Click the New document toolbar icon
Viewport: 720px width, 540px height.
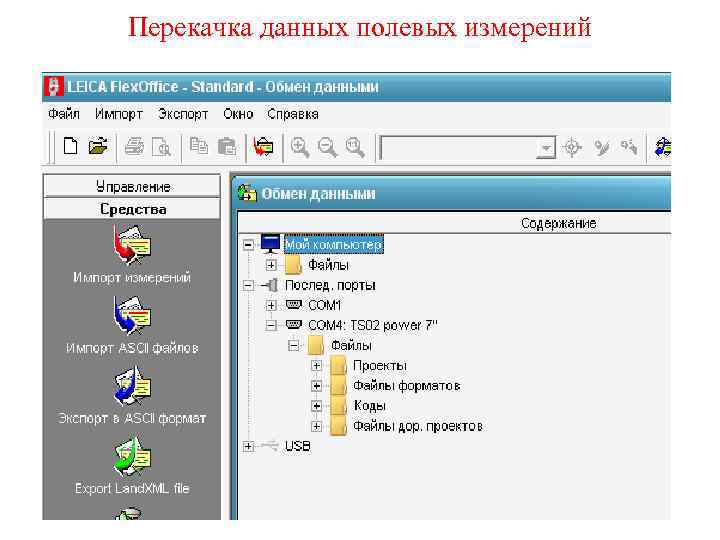pos(70,146)
